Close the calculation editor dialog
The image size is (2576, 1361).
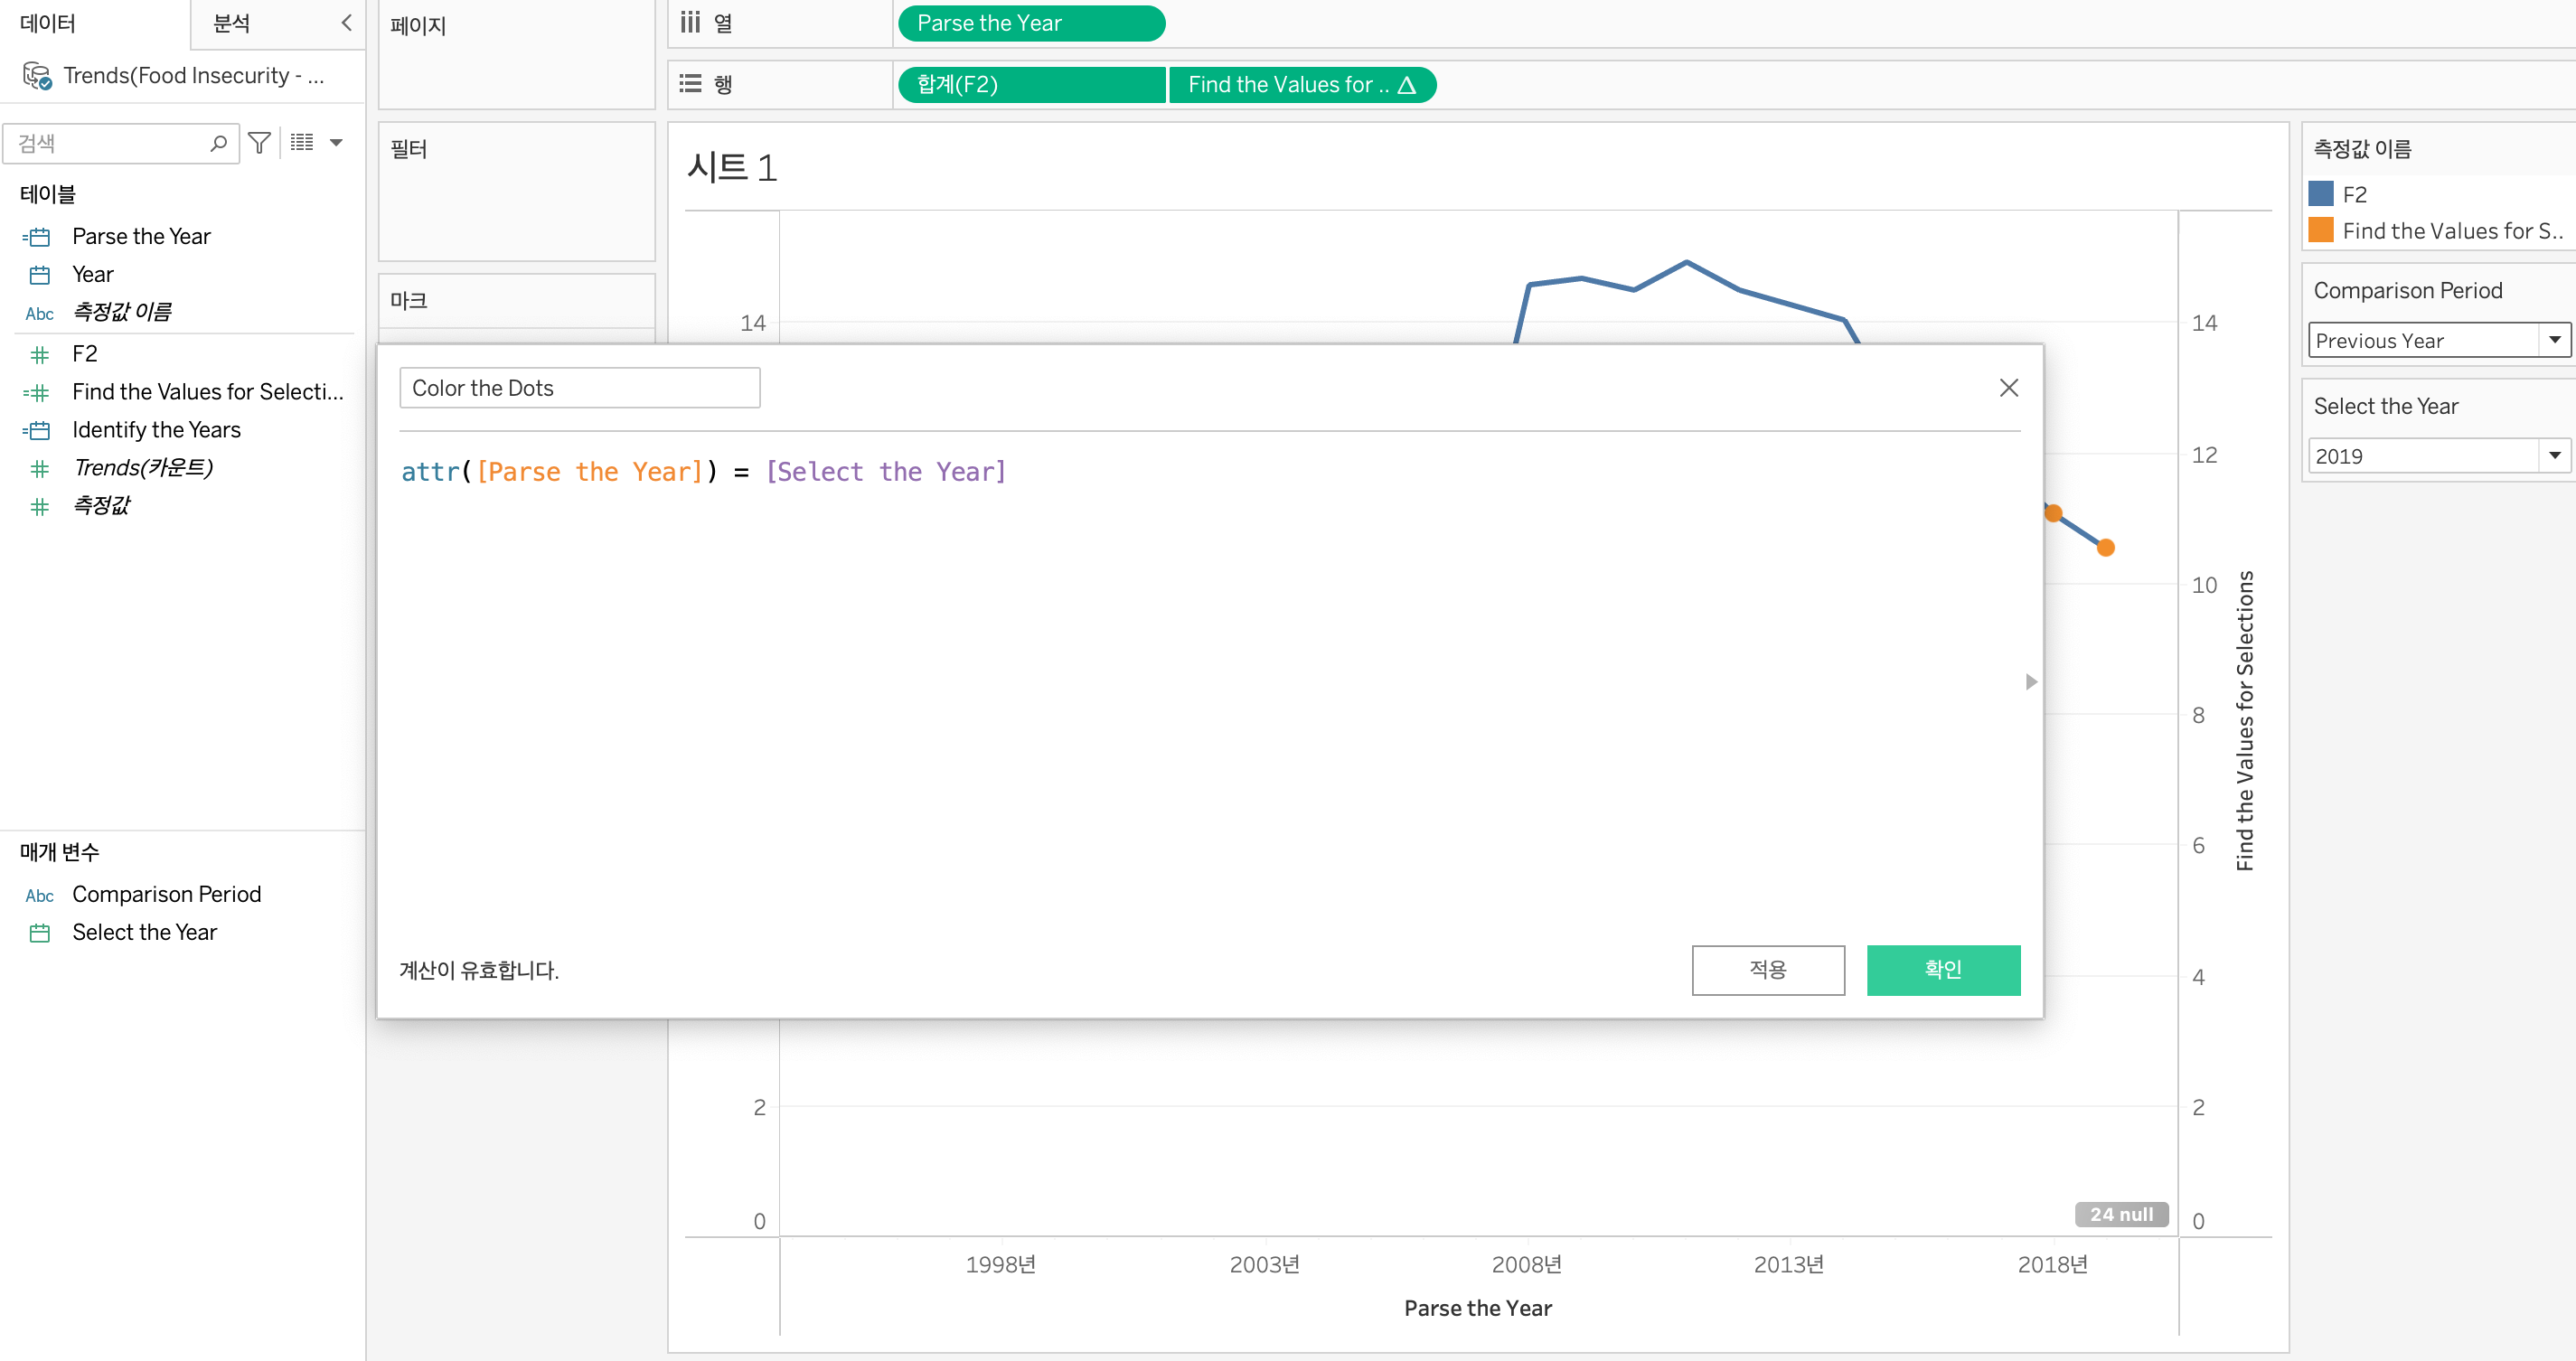point(2008,388)
